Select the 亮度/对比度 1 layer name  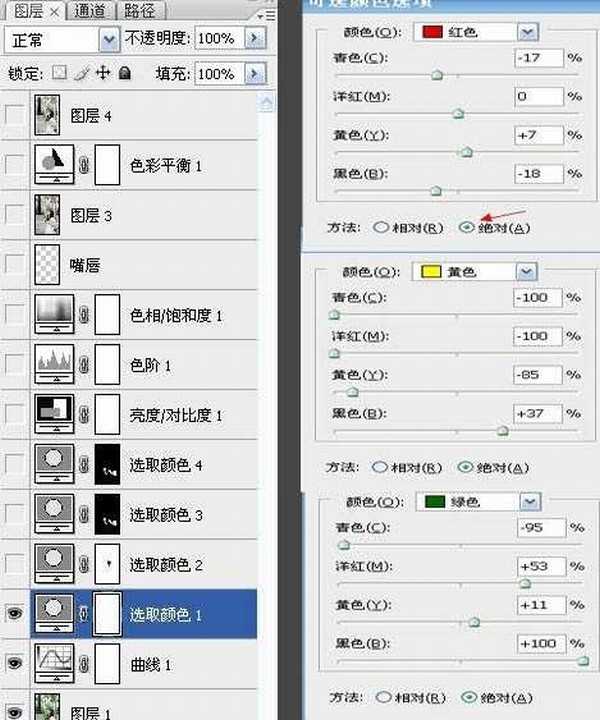pyautogui.click(x=176, y=415)
